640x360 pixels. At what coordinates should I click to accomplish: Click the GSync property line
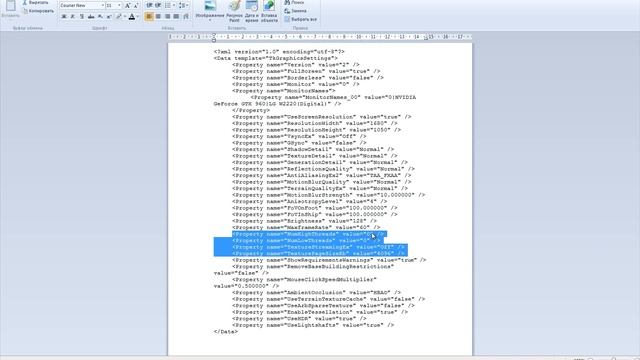[x=299, y=143]
